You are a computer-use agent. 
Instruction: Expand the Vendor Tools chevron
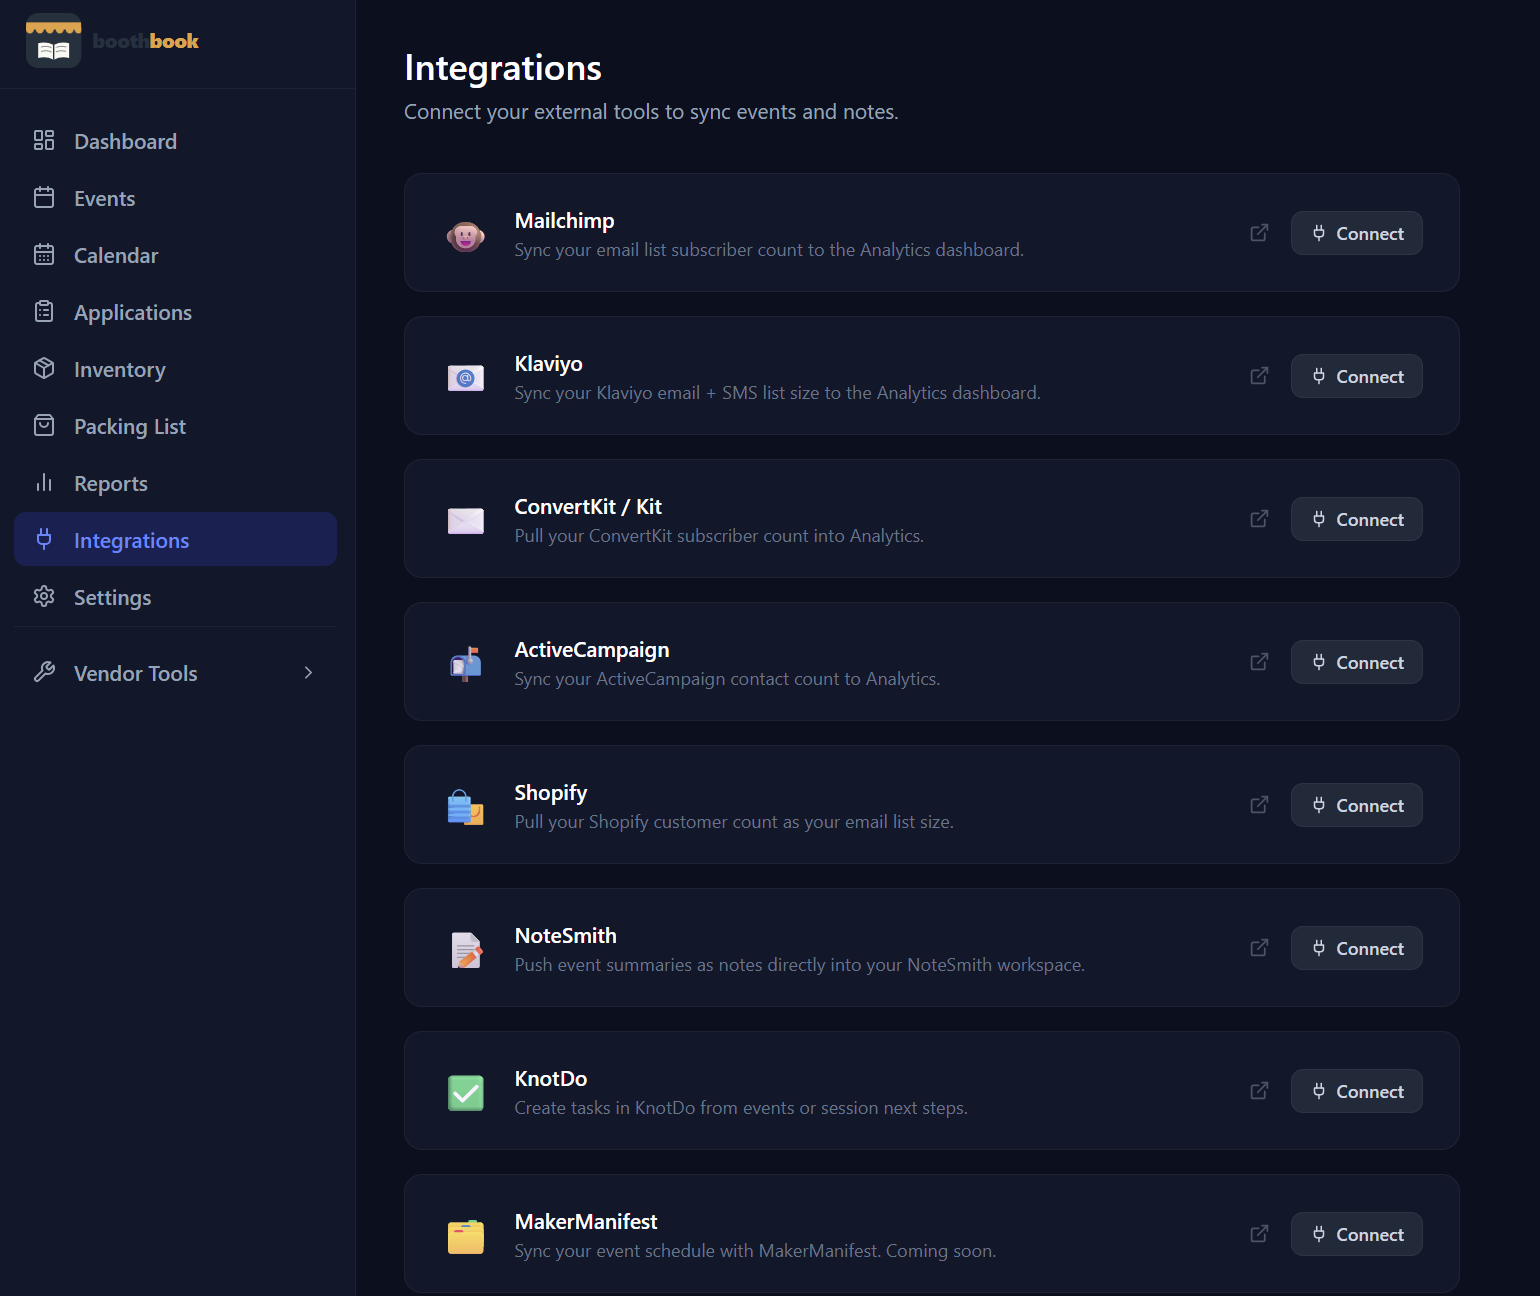pyautogui.click(x=308, y=673)
